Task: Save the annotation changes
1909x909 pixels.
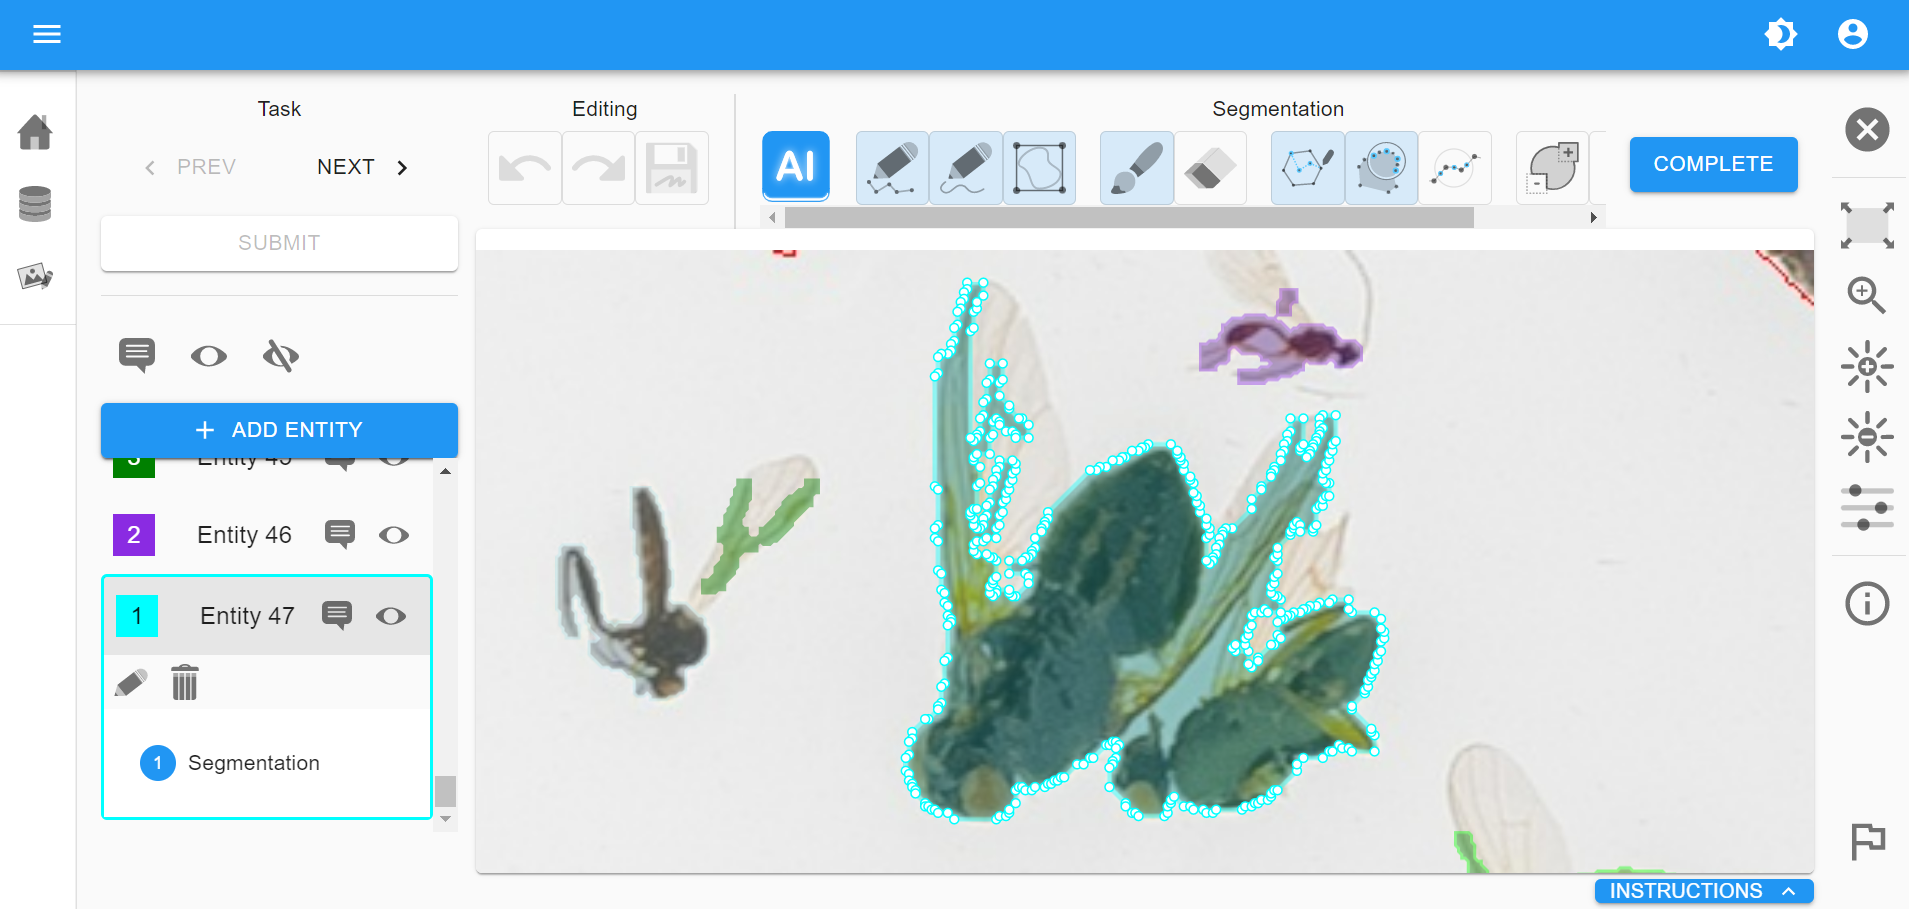Action: click(x=672, y=168)
